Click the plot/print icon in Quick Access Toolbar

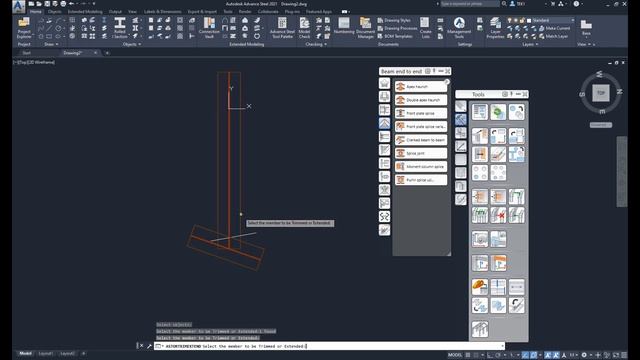tap(63, 4)
